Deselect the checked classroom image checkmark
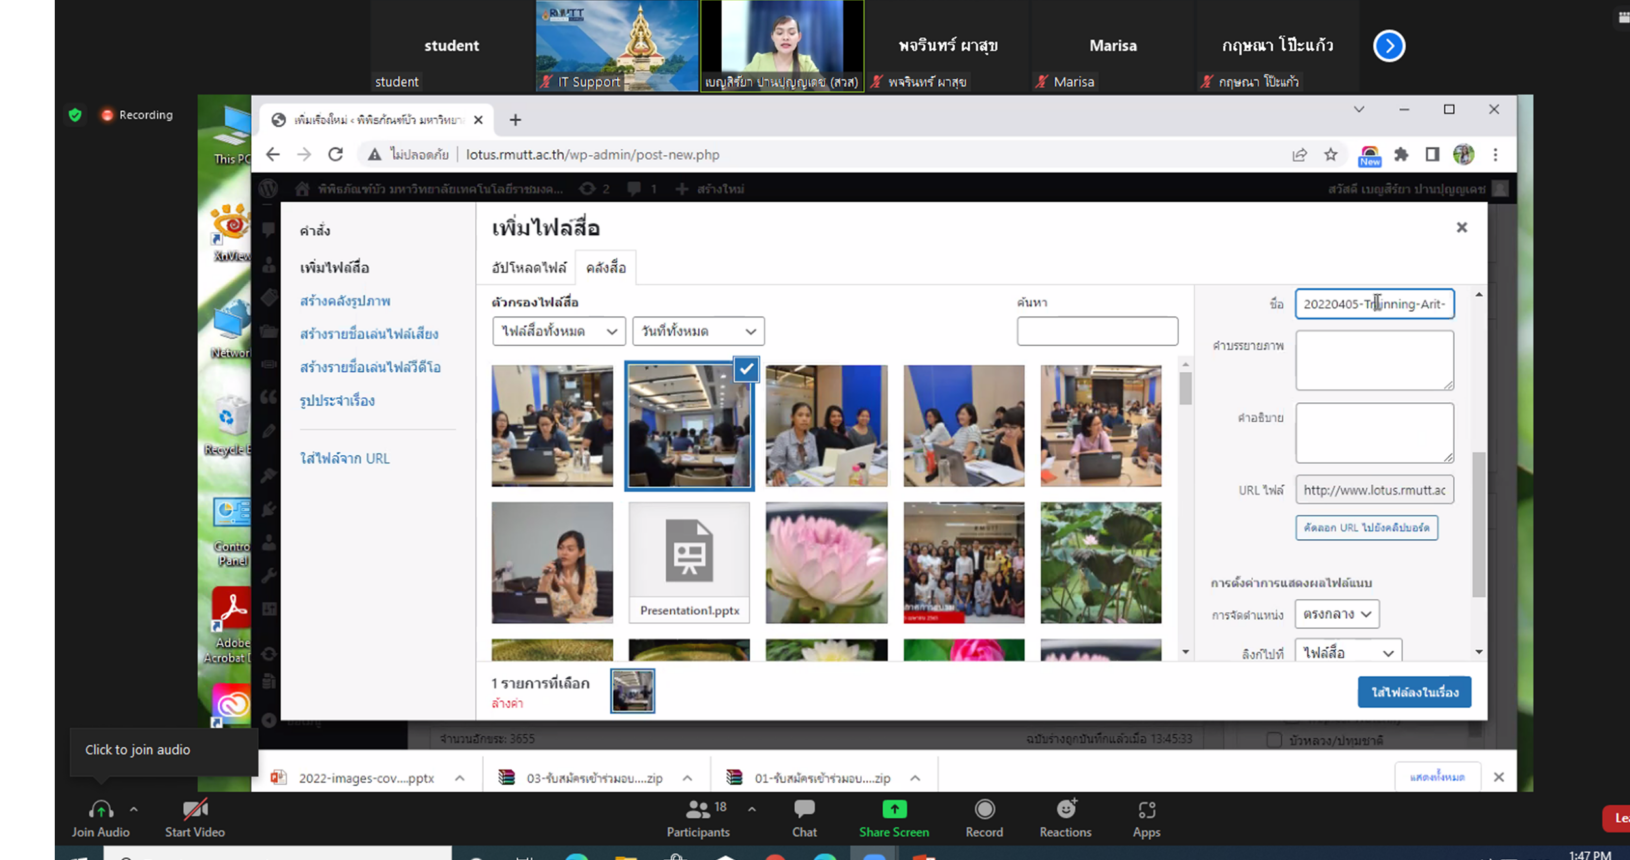Screen dimensions: 1630x860 [746, 369]
